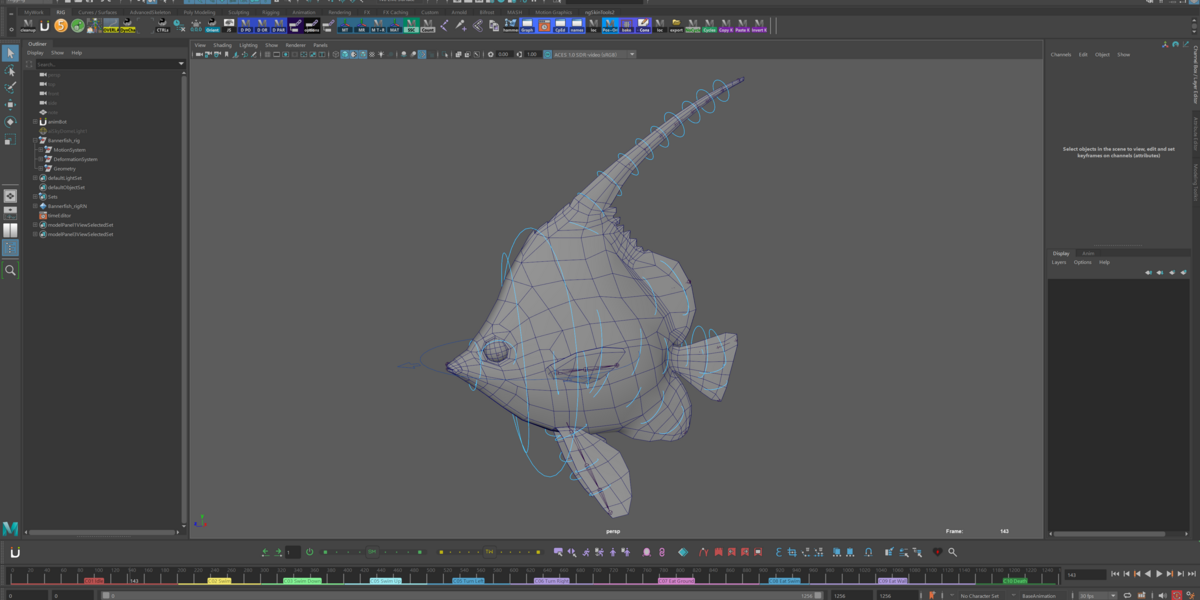Click the Outliner search field
The height and width of the screenshot is (600, 1200).
point(105,63)
